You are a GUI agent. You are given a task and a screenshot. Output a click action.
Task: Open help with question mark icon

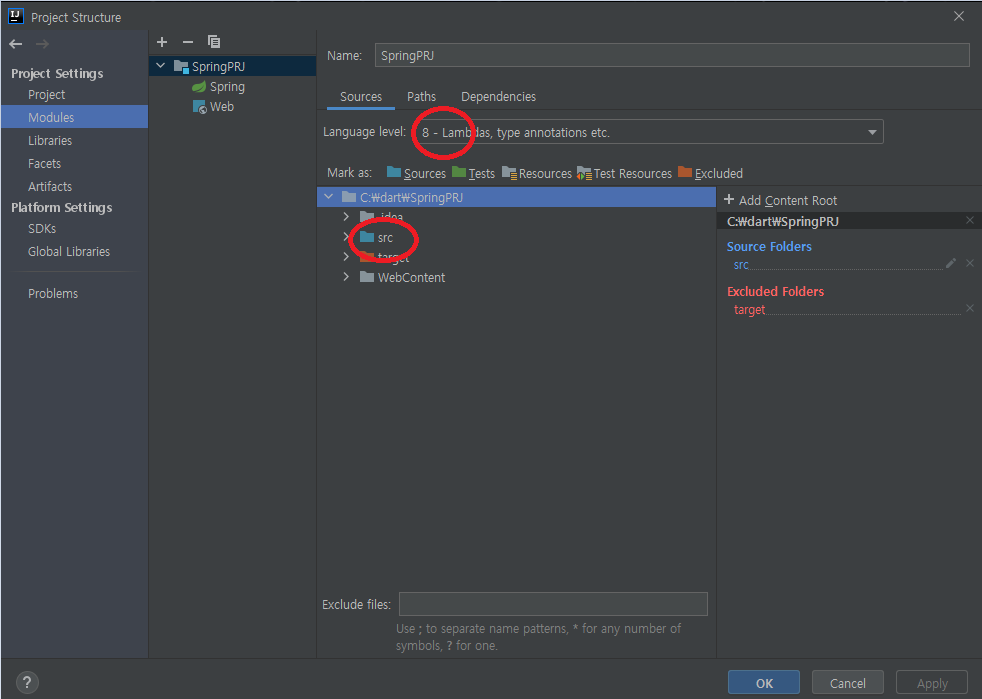click(27, 682)
